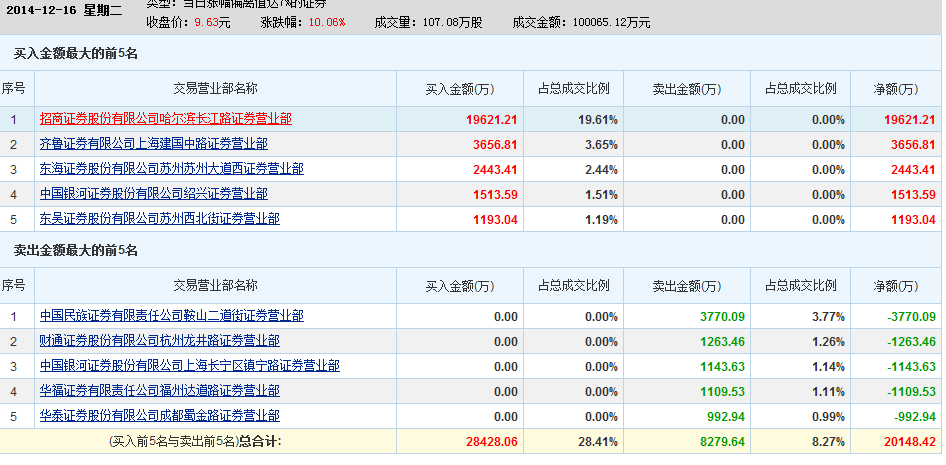The image size is (946, 465).
Task: Open 中国银河证券股份有限公司上海长宁区镇宁路证券营业部 link
Action: pyautogui.click(x=190, y=366)
